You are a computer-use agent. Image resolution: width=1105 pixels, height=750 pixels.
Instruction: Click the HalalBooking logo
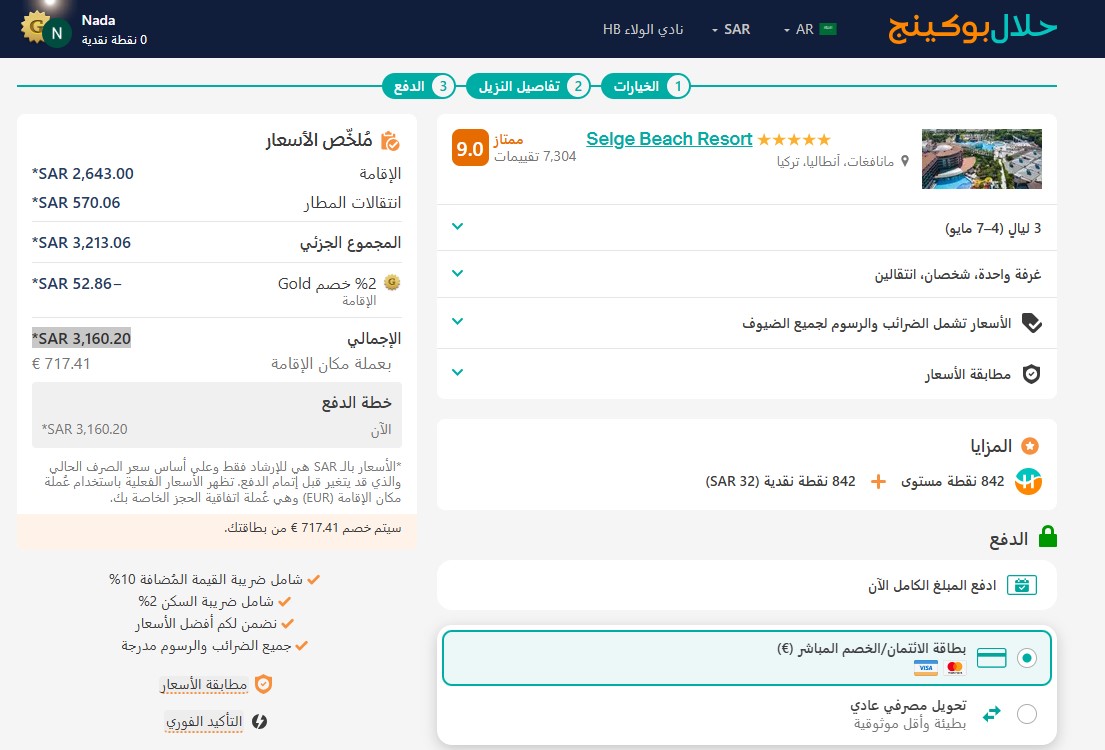pyautogui.click(x=973, y=28)
